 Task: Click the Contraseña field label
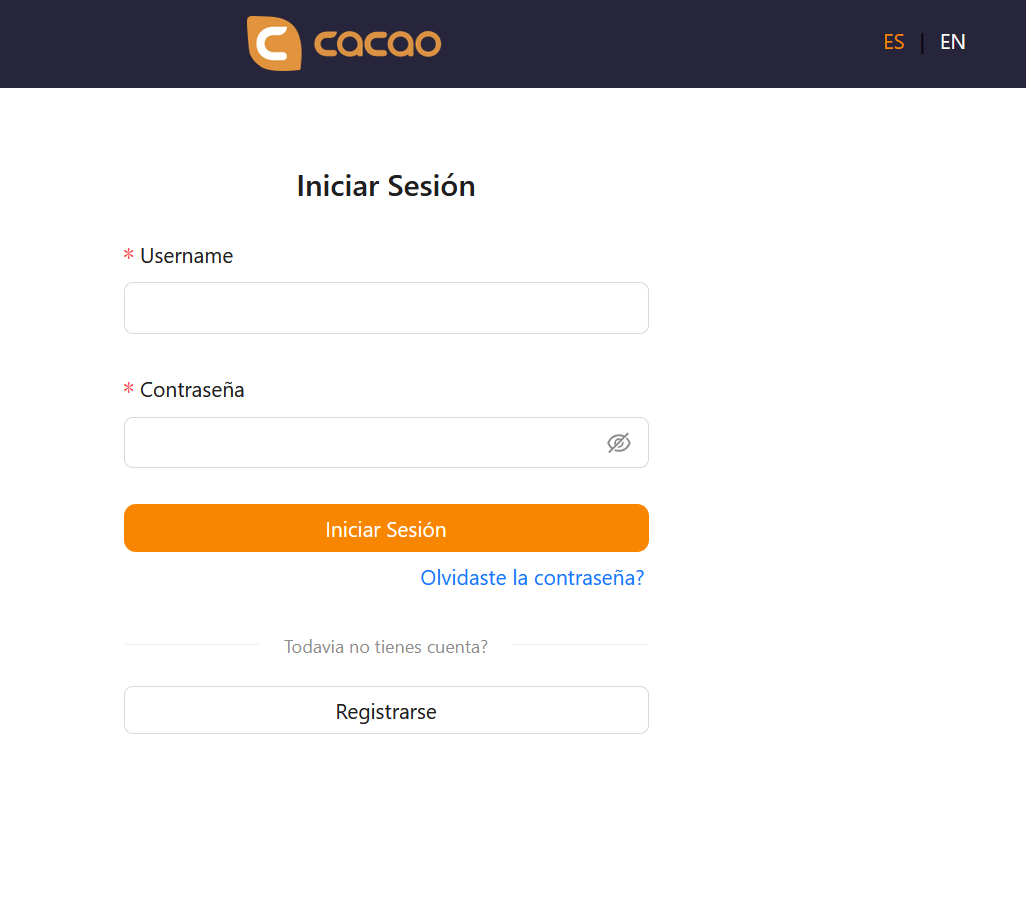point(192,390)
